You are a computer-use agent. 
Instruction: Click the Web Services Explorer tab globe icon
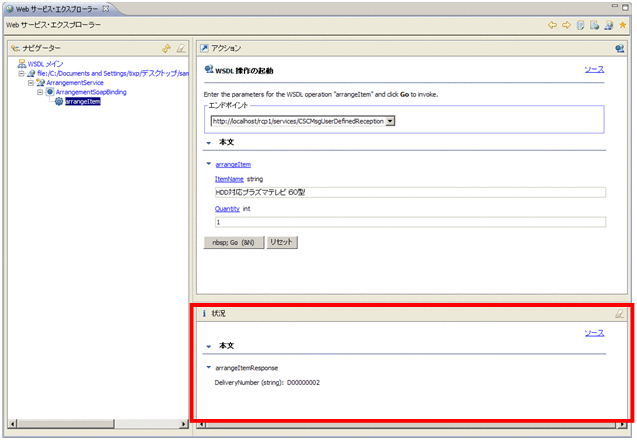click(10, 9)
